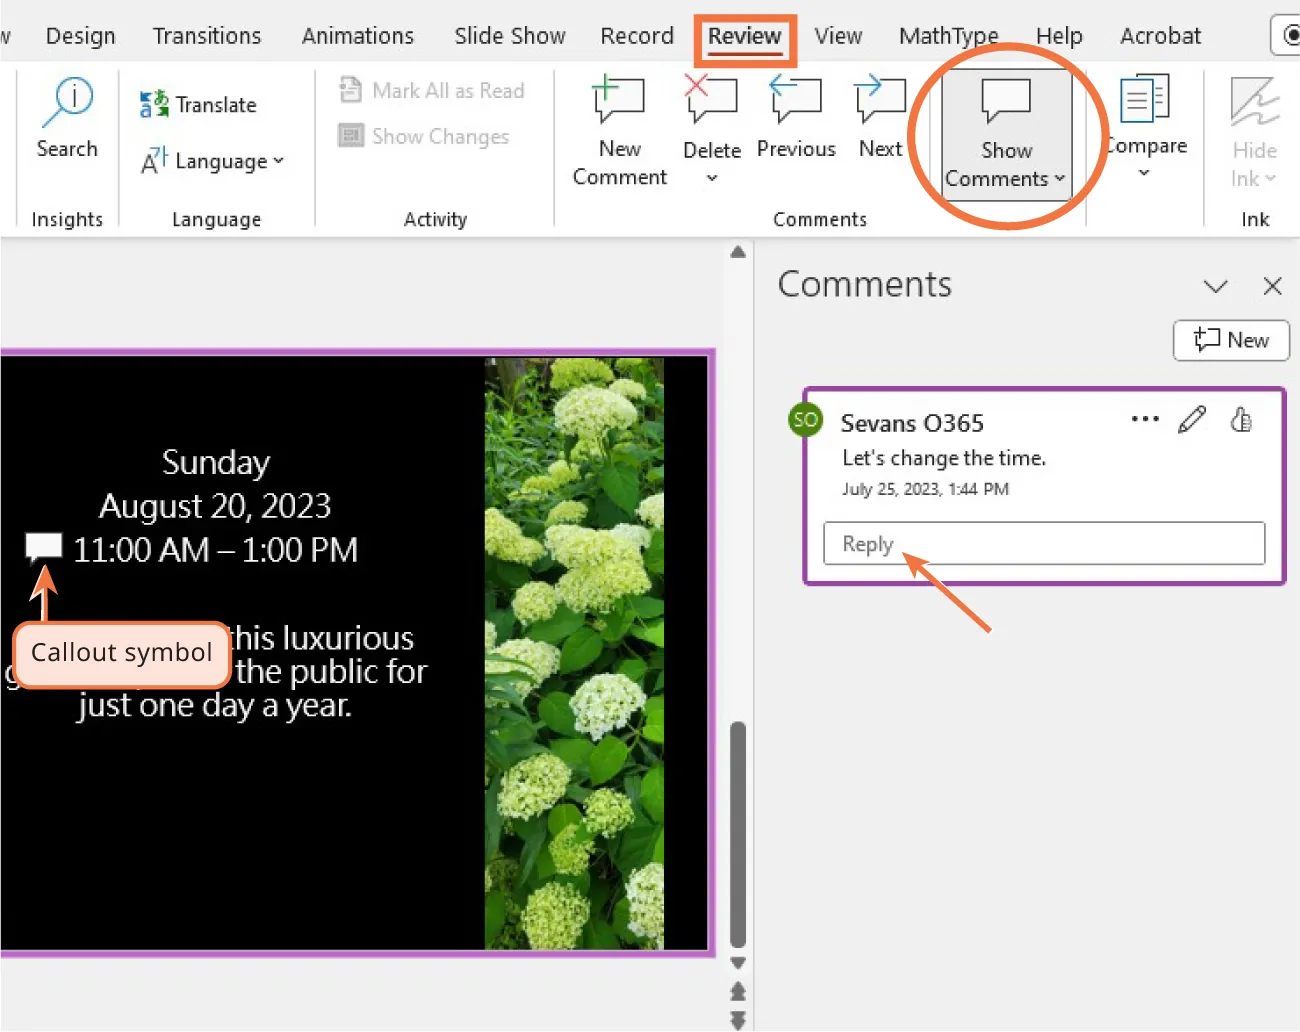Open more comment actions with the ellipsis
The height and width of the screenshot is (1032, 1300).
(1144, 419)
